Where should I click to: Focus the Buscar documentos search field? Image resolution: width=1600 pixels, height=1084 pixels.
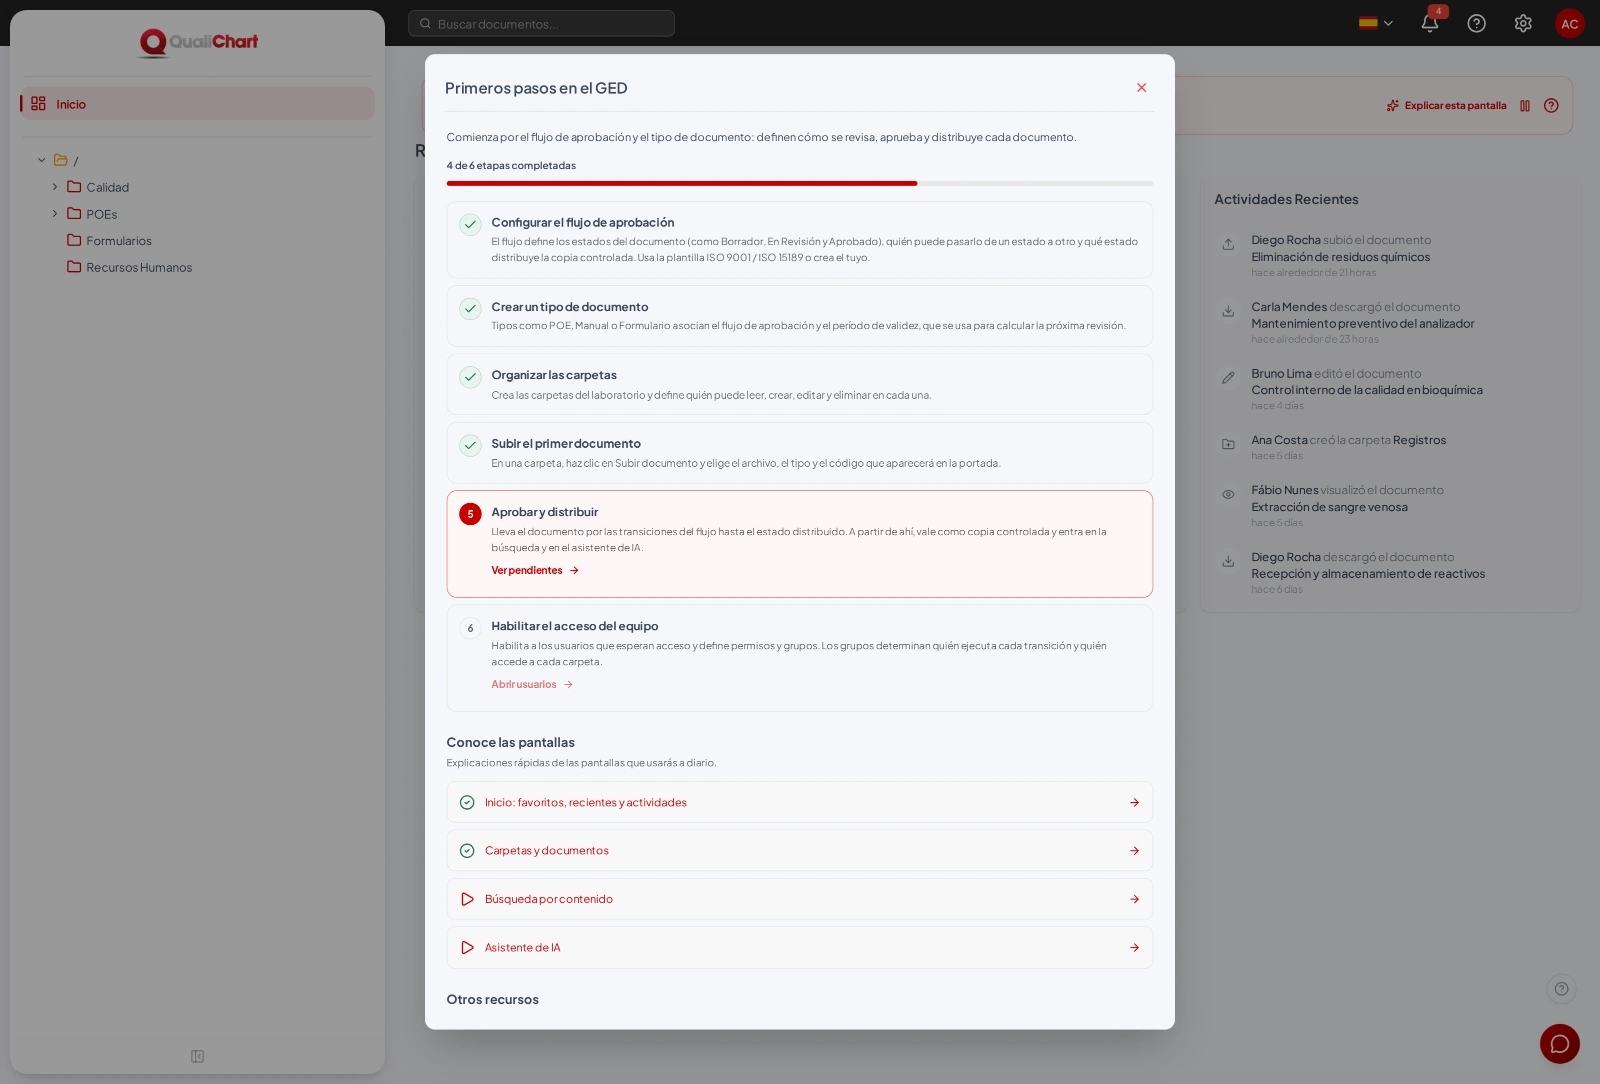click(541, 23)
